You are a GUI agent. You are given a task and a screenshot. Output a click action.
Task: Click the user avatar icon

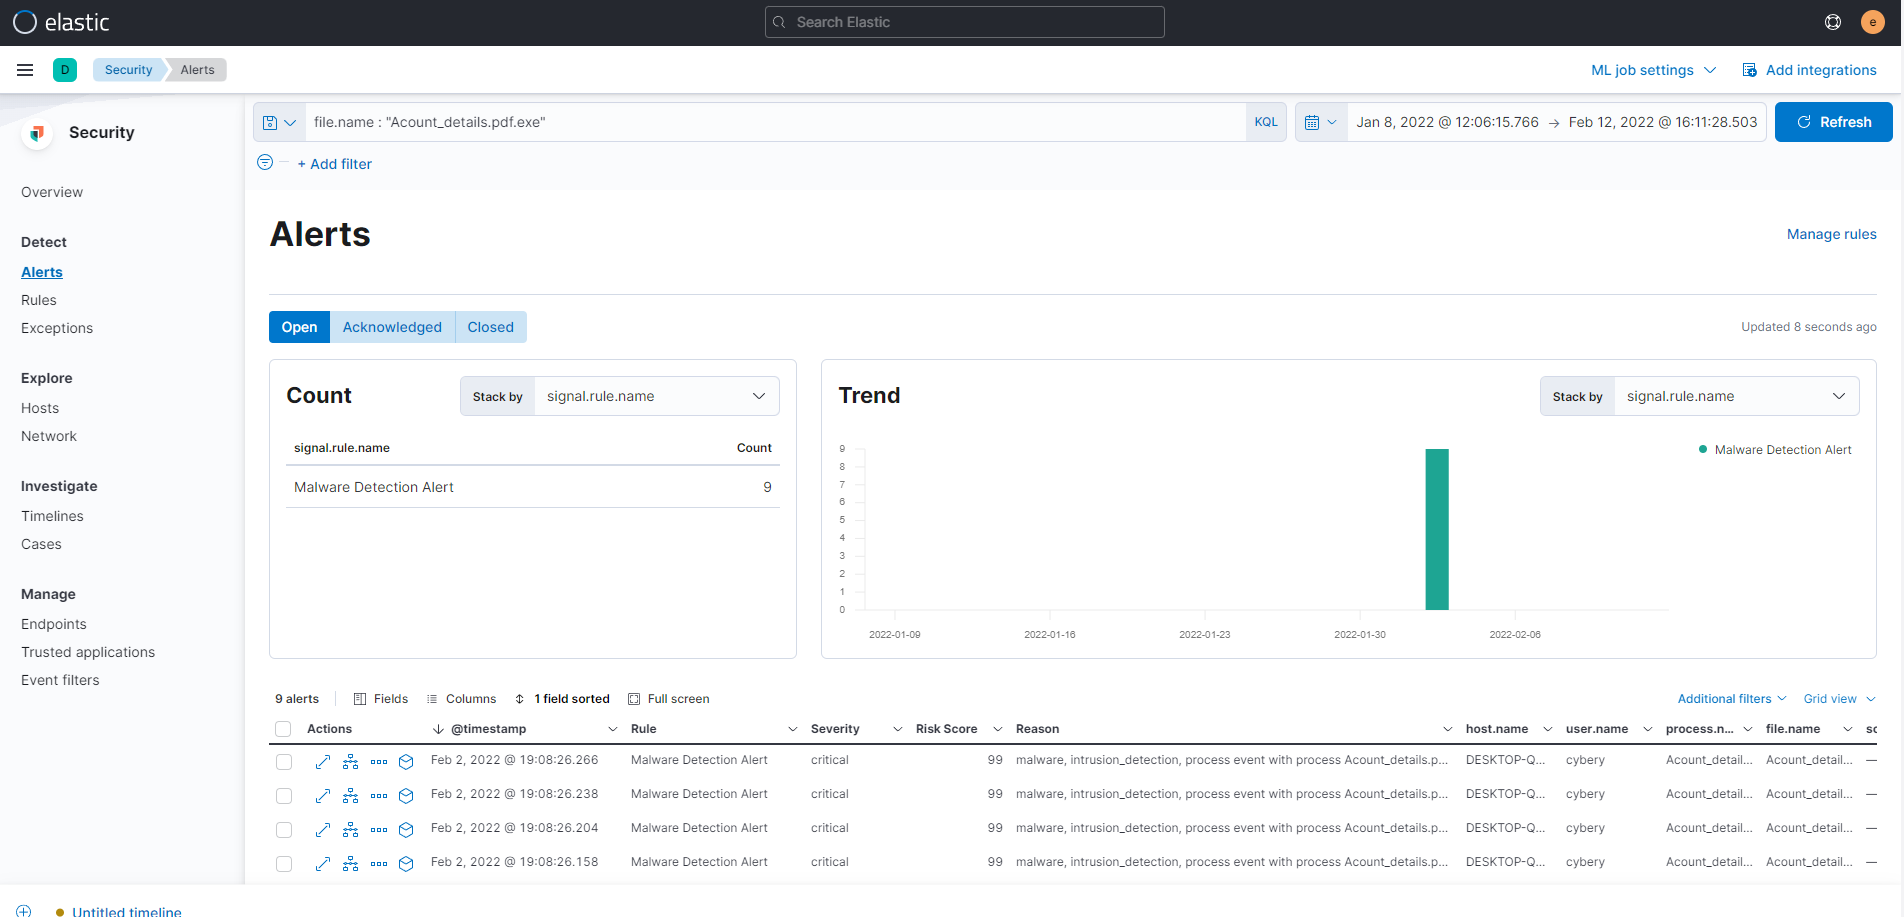coord(1872,22)
